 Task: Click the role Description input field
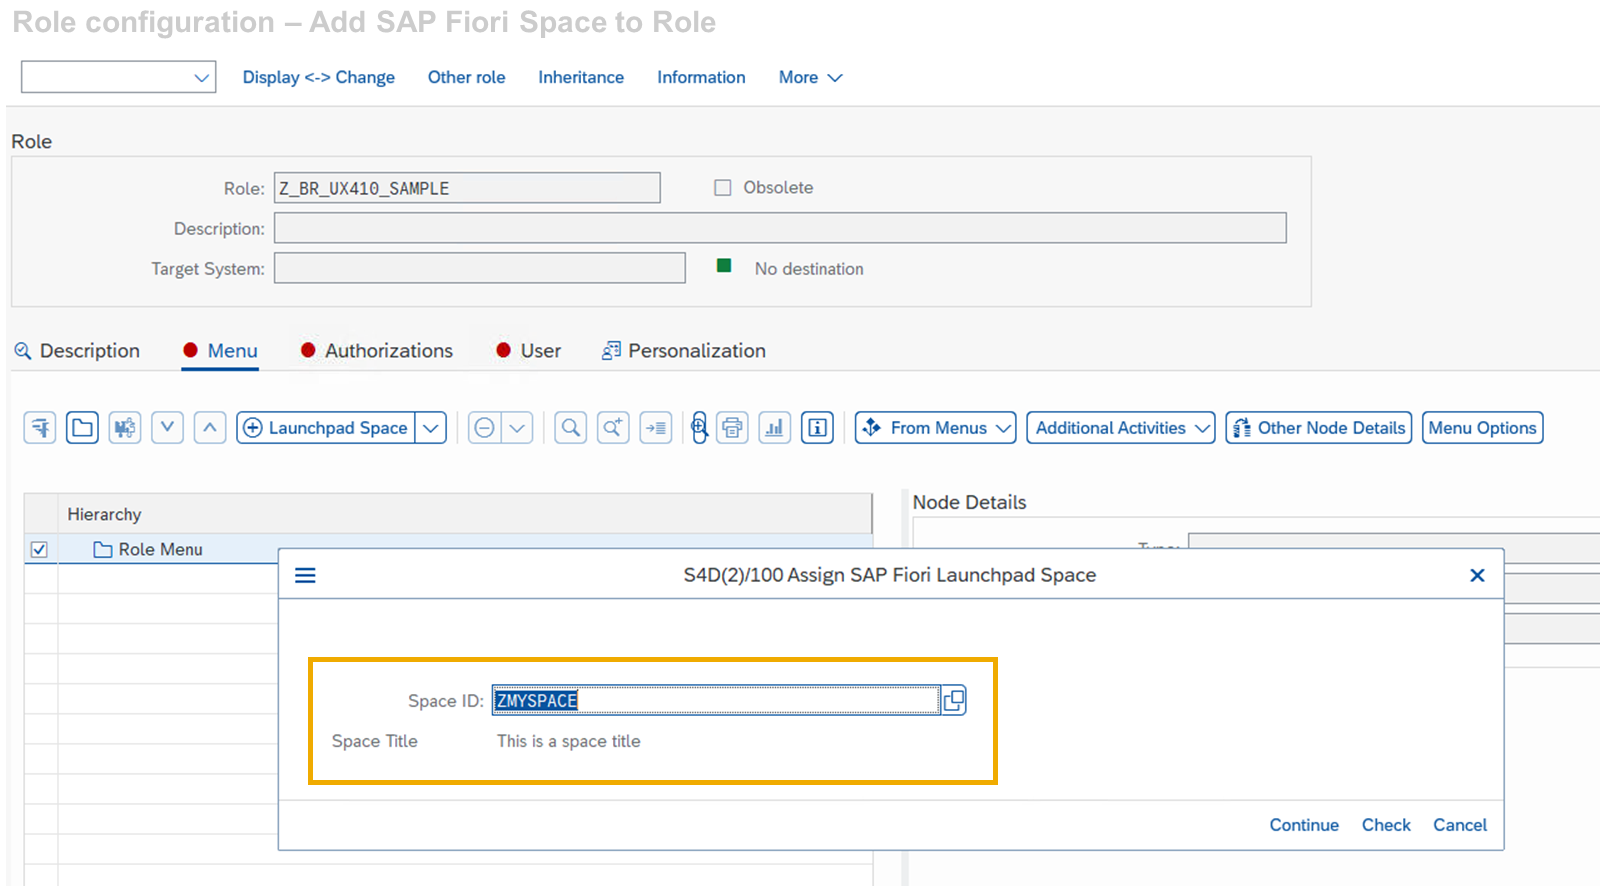[780, 228]
